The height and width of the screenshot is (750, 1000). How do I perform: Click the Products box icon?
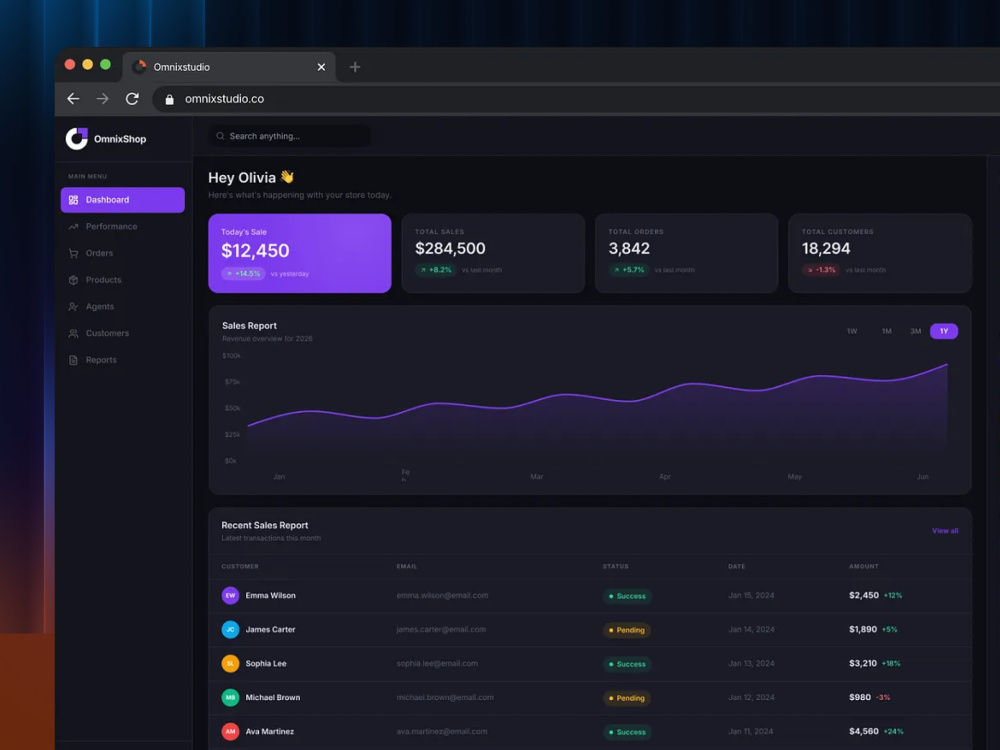point(73,280)
